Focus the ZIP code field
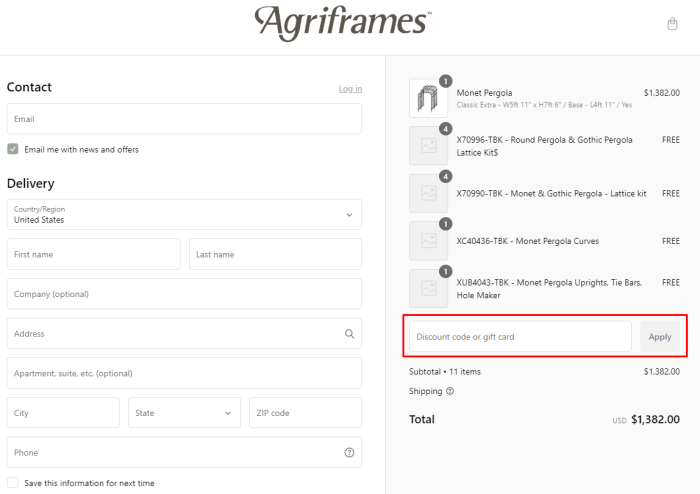 click(305, 413)
